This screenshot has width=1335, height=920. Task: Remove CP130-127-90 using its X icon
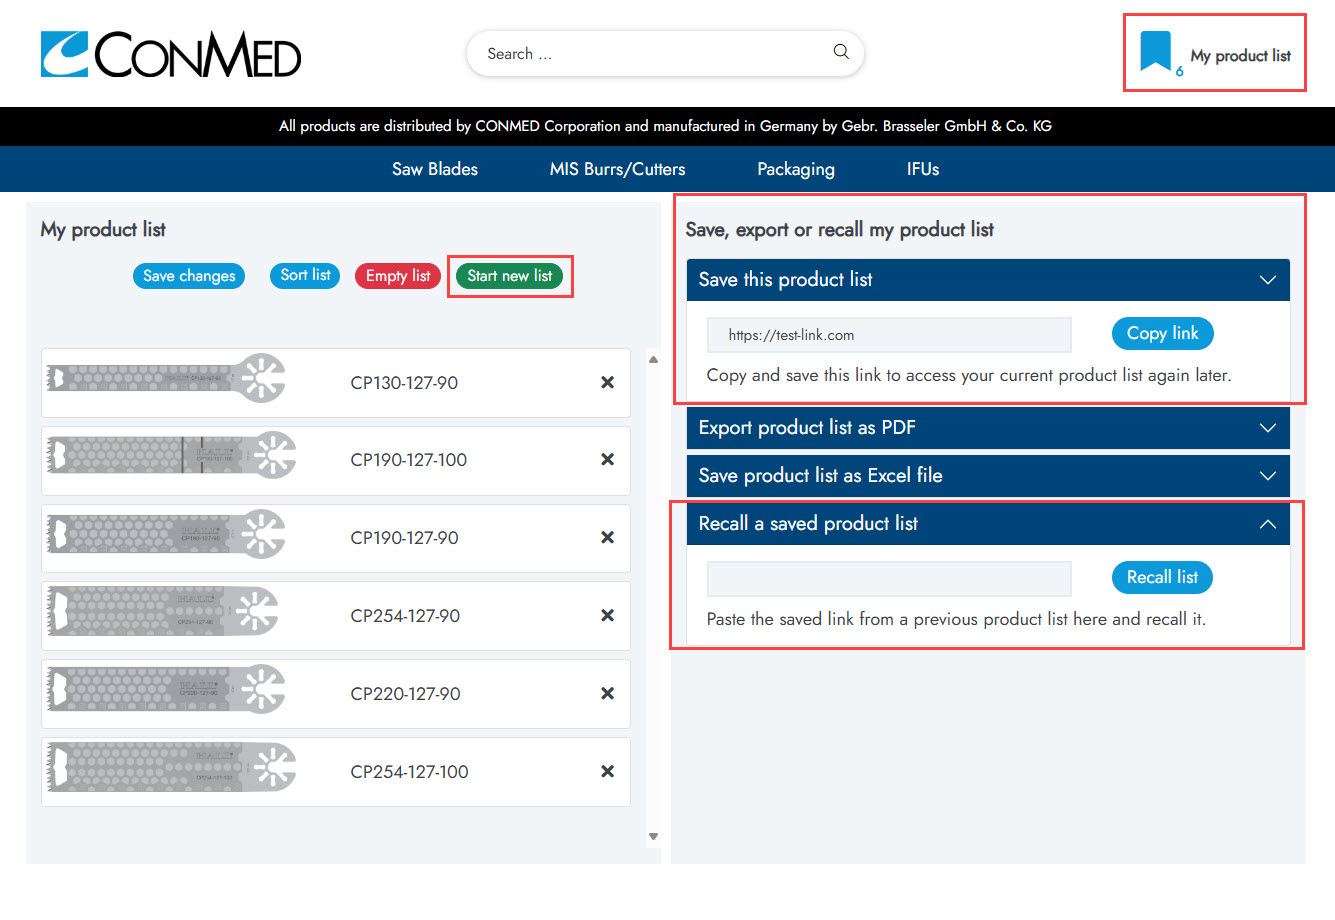(607, 382)
